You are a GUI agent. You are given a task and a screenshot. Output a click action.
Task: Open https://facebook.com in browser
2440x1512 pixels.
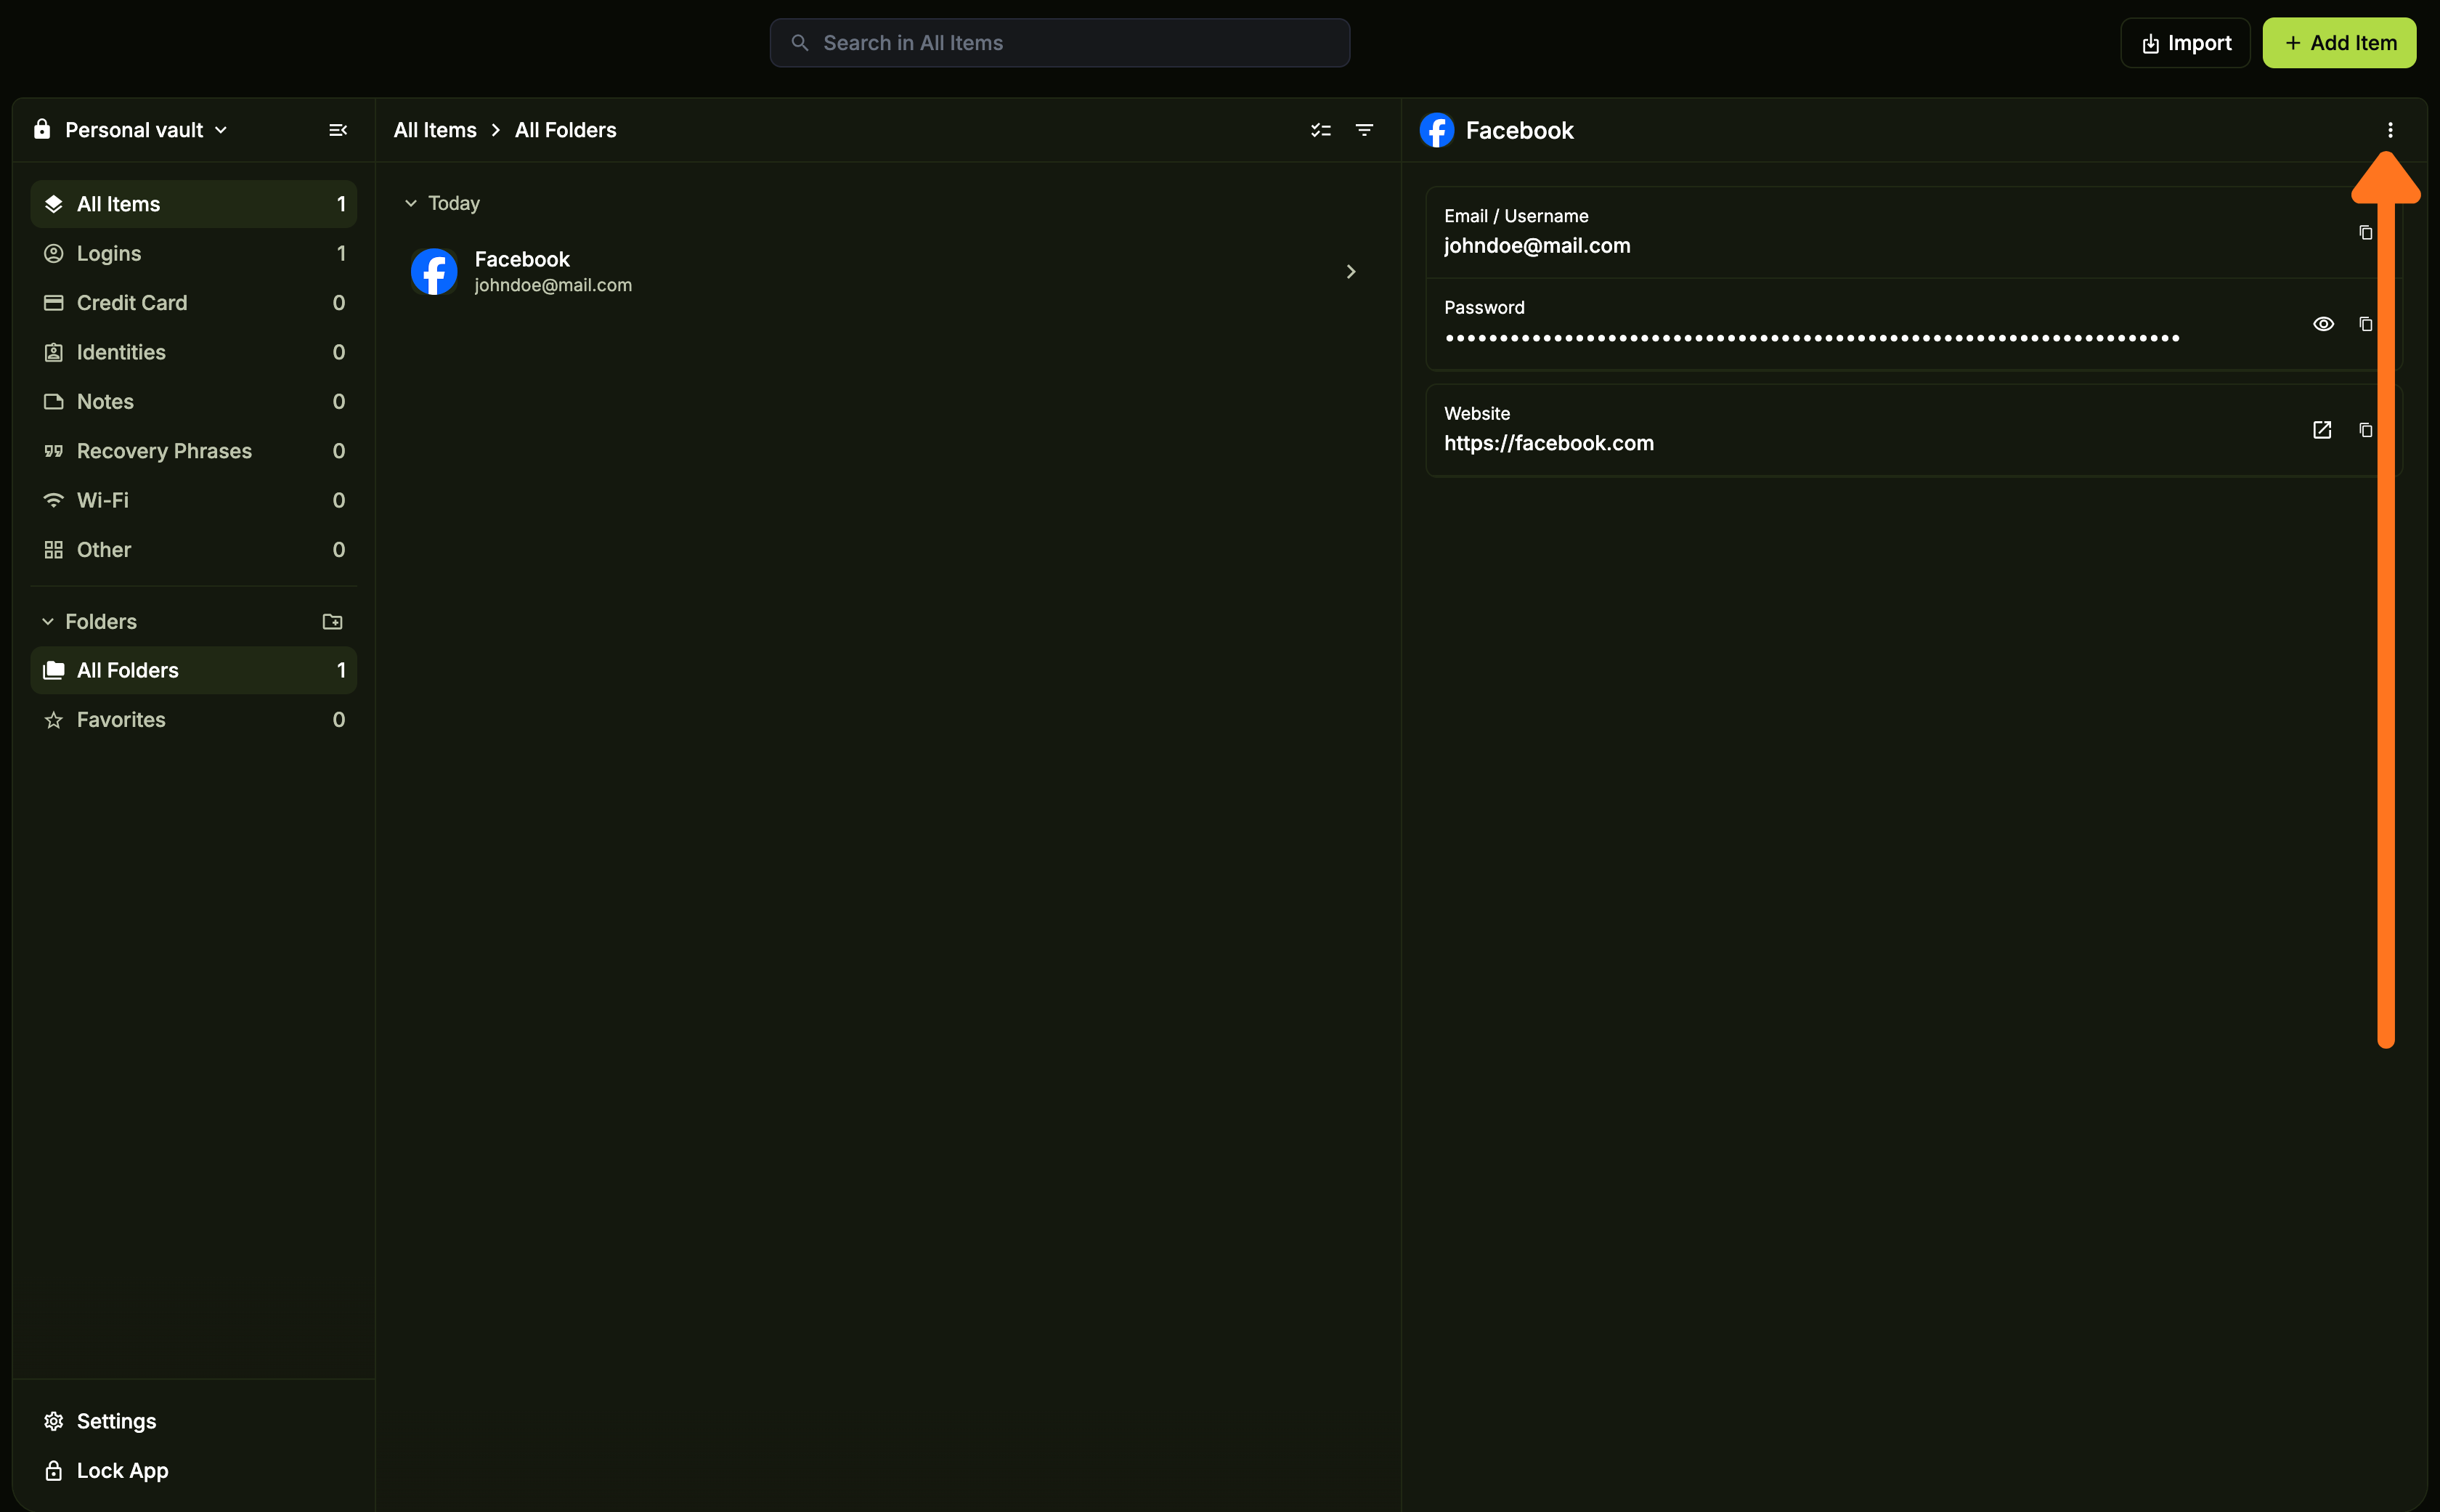2322,429
